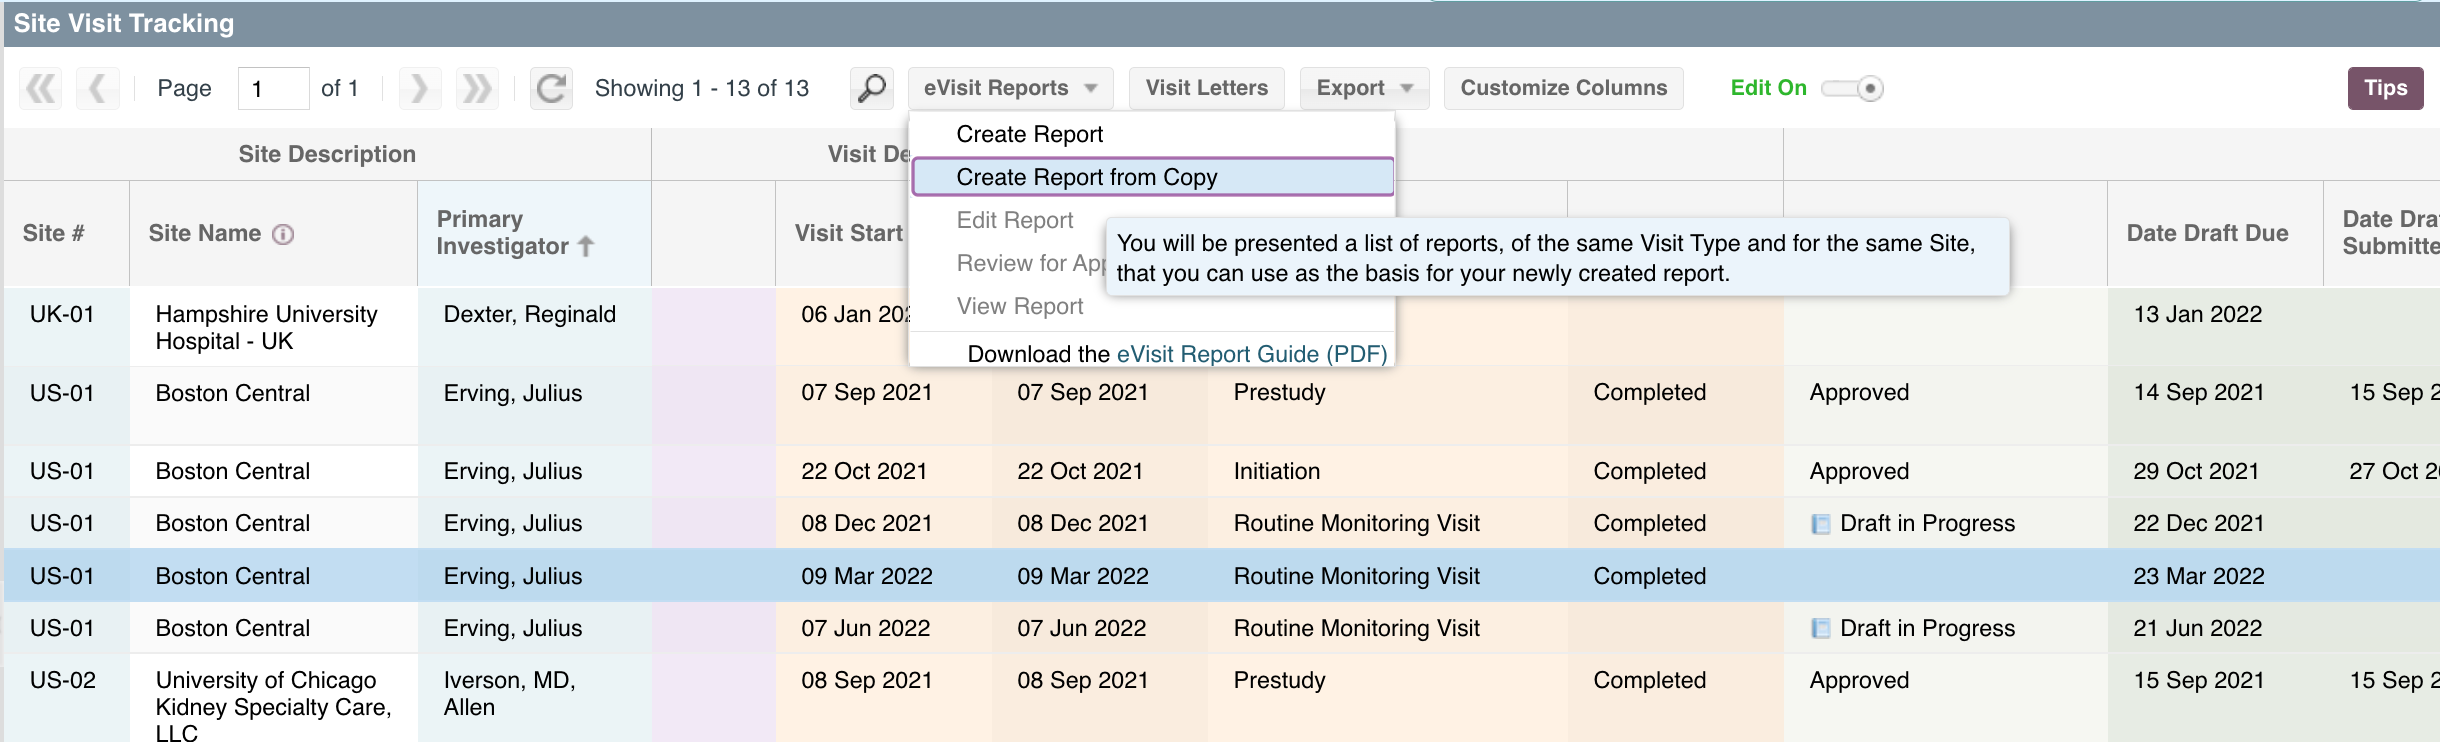The height and width of the screenshot is (742, 2440).
Task: Click 21 Jun 2022 draft due date
Action: pyautogui.click(x=2197, y=628)
